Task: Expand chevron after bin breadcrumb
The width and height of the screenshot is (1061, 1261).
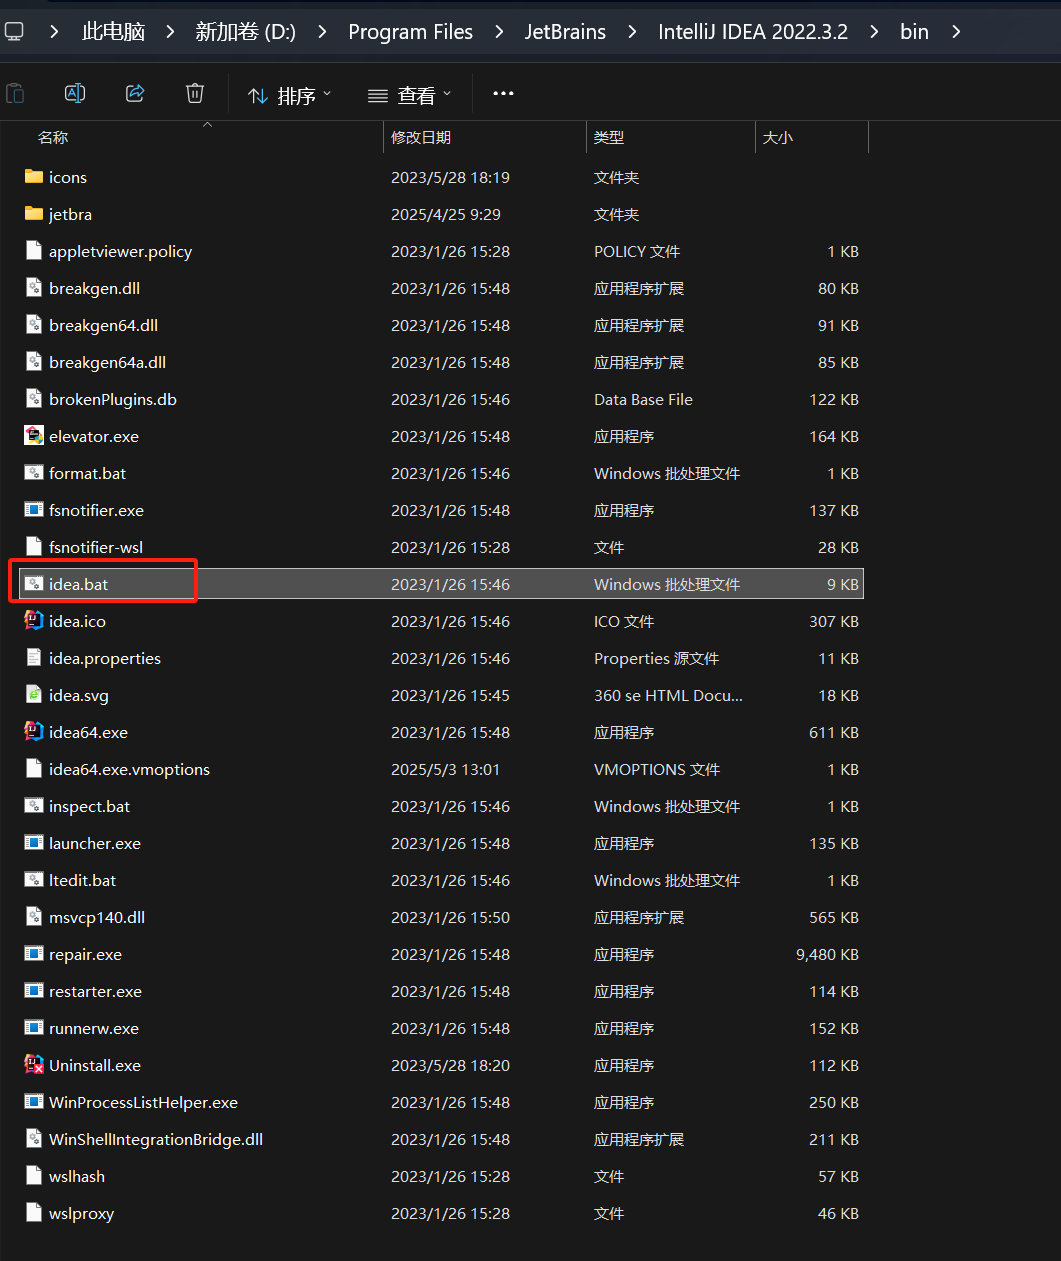Action: click(x=956, y=32)
